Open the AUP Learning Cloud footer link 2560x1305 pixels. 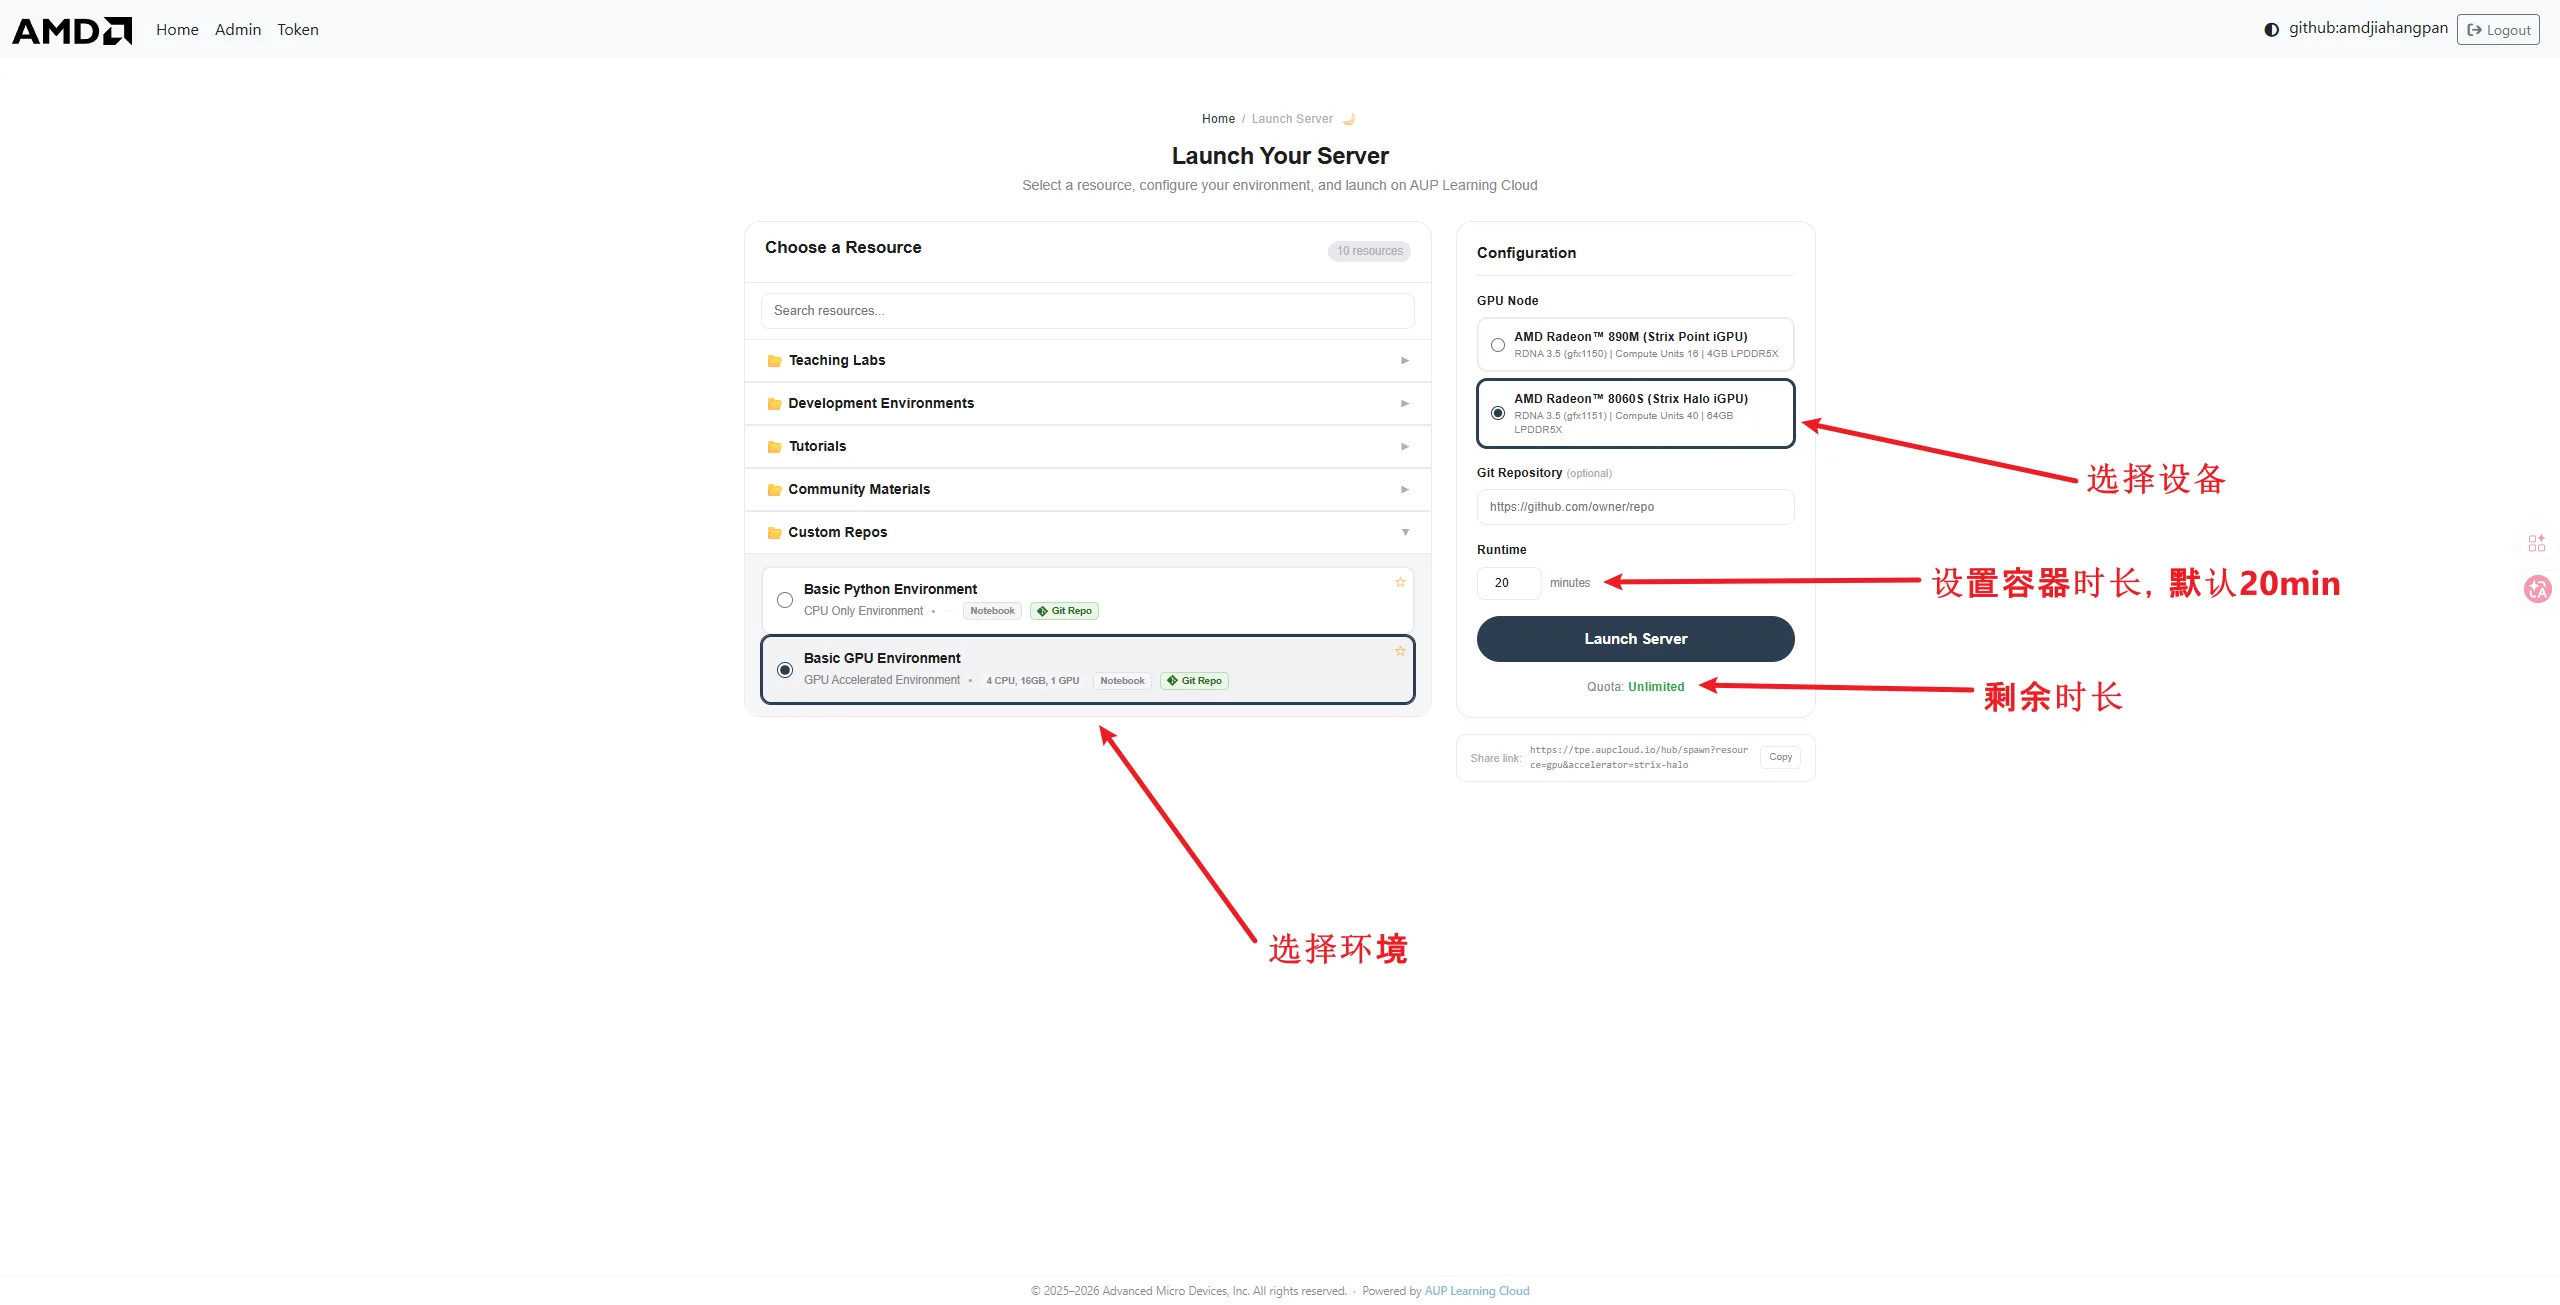1477,1291
